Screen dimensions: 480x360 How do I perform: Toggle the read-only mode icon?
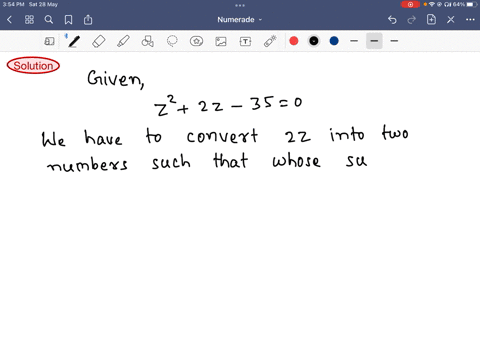tap(49, 41)
